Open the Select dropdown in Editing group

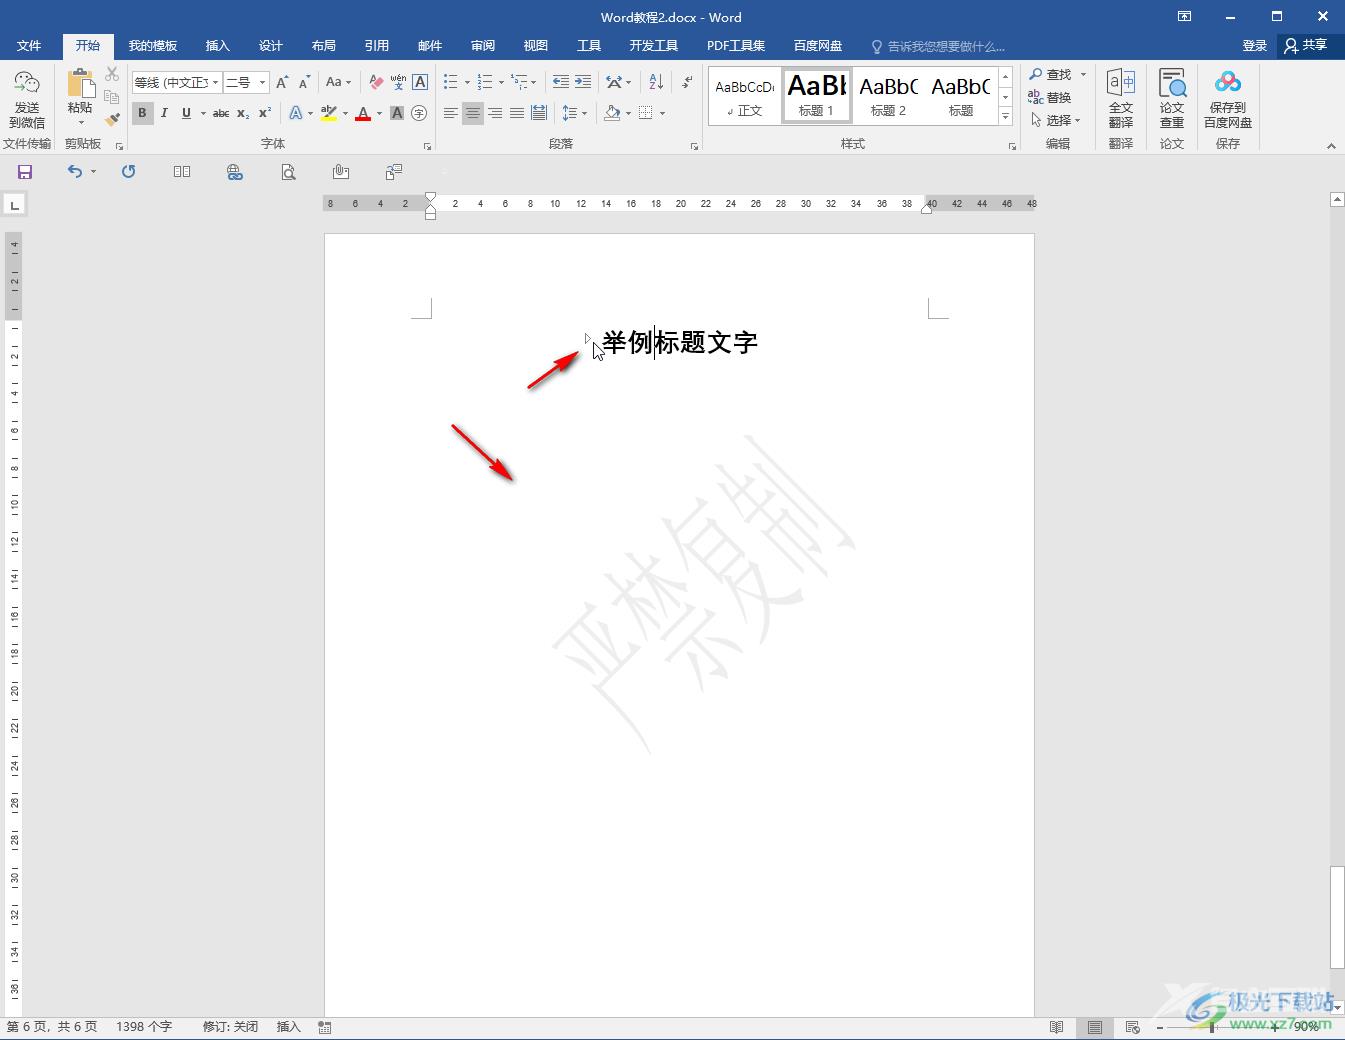(1056, 120)
